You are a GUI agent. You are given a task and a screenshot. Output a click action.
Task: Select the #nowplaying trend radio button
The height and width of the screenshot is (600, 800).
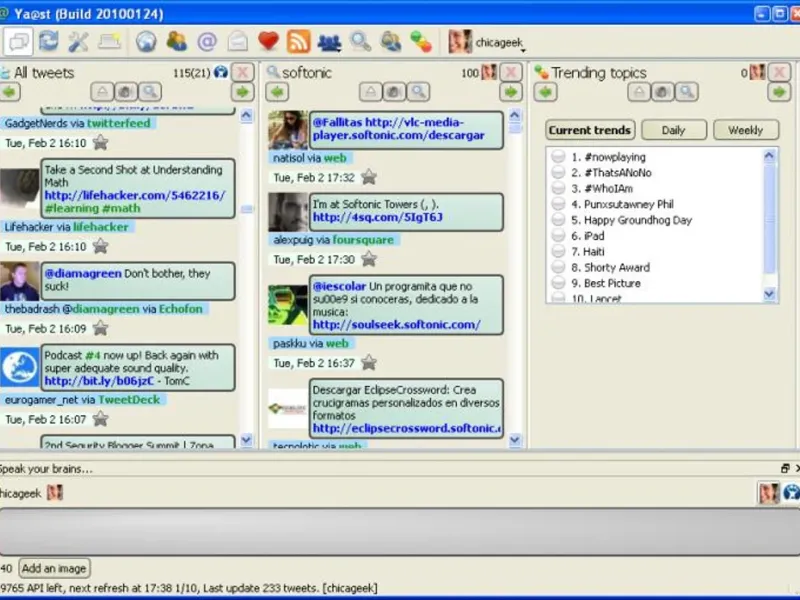coord(559,157)
